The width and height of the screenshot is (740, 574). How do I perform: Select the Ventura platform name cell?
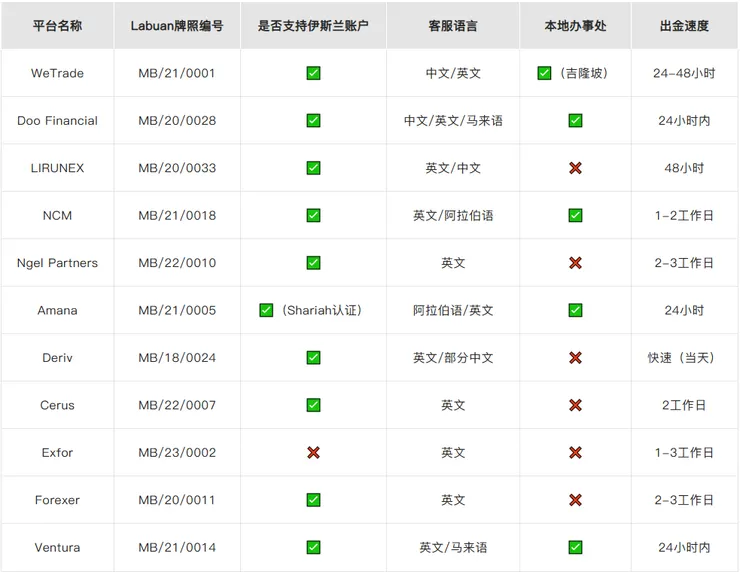(58, 548)
